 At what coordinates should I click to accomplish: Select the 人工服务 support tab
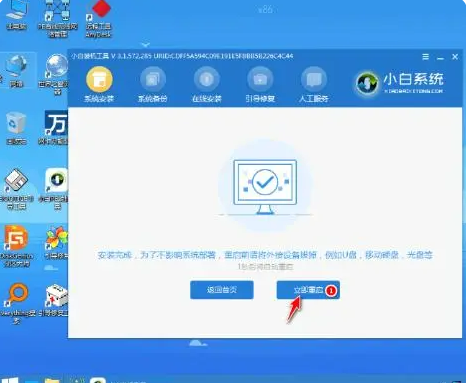click(313, 84)
